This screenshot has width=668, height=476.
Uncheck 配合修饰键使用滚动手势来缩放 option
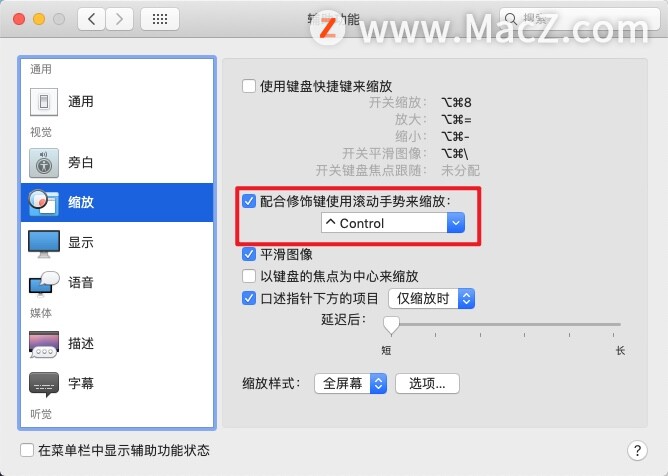(249, 201)
